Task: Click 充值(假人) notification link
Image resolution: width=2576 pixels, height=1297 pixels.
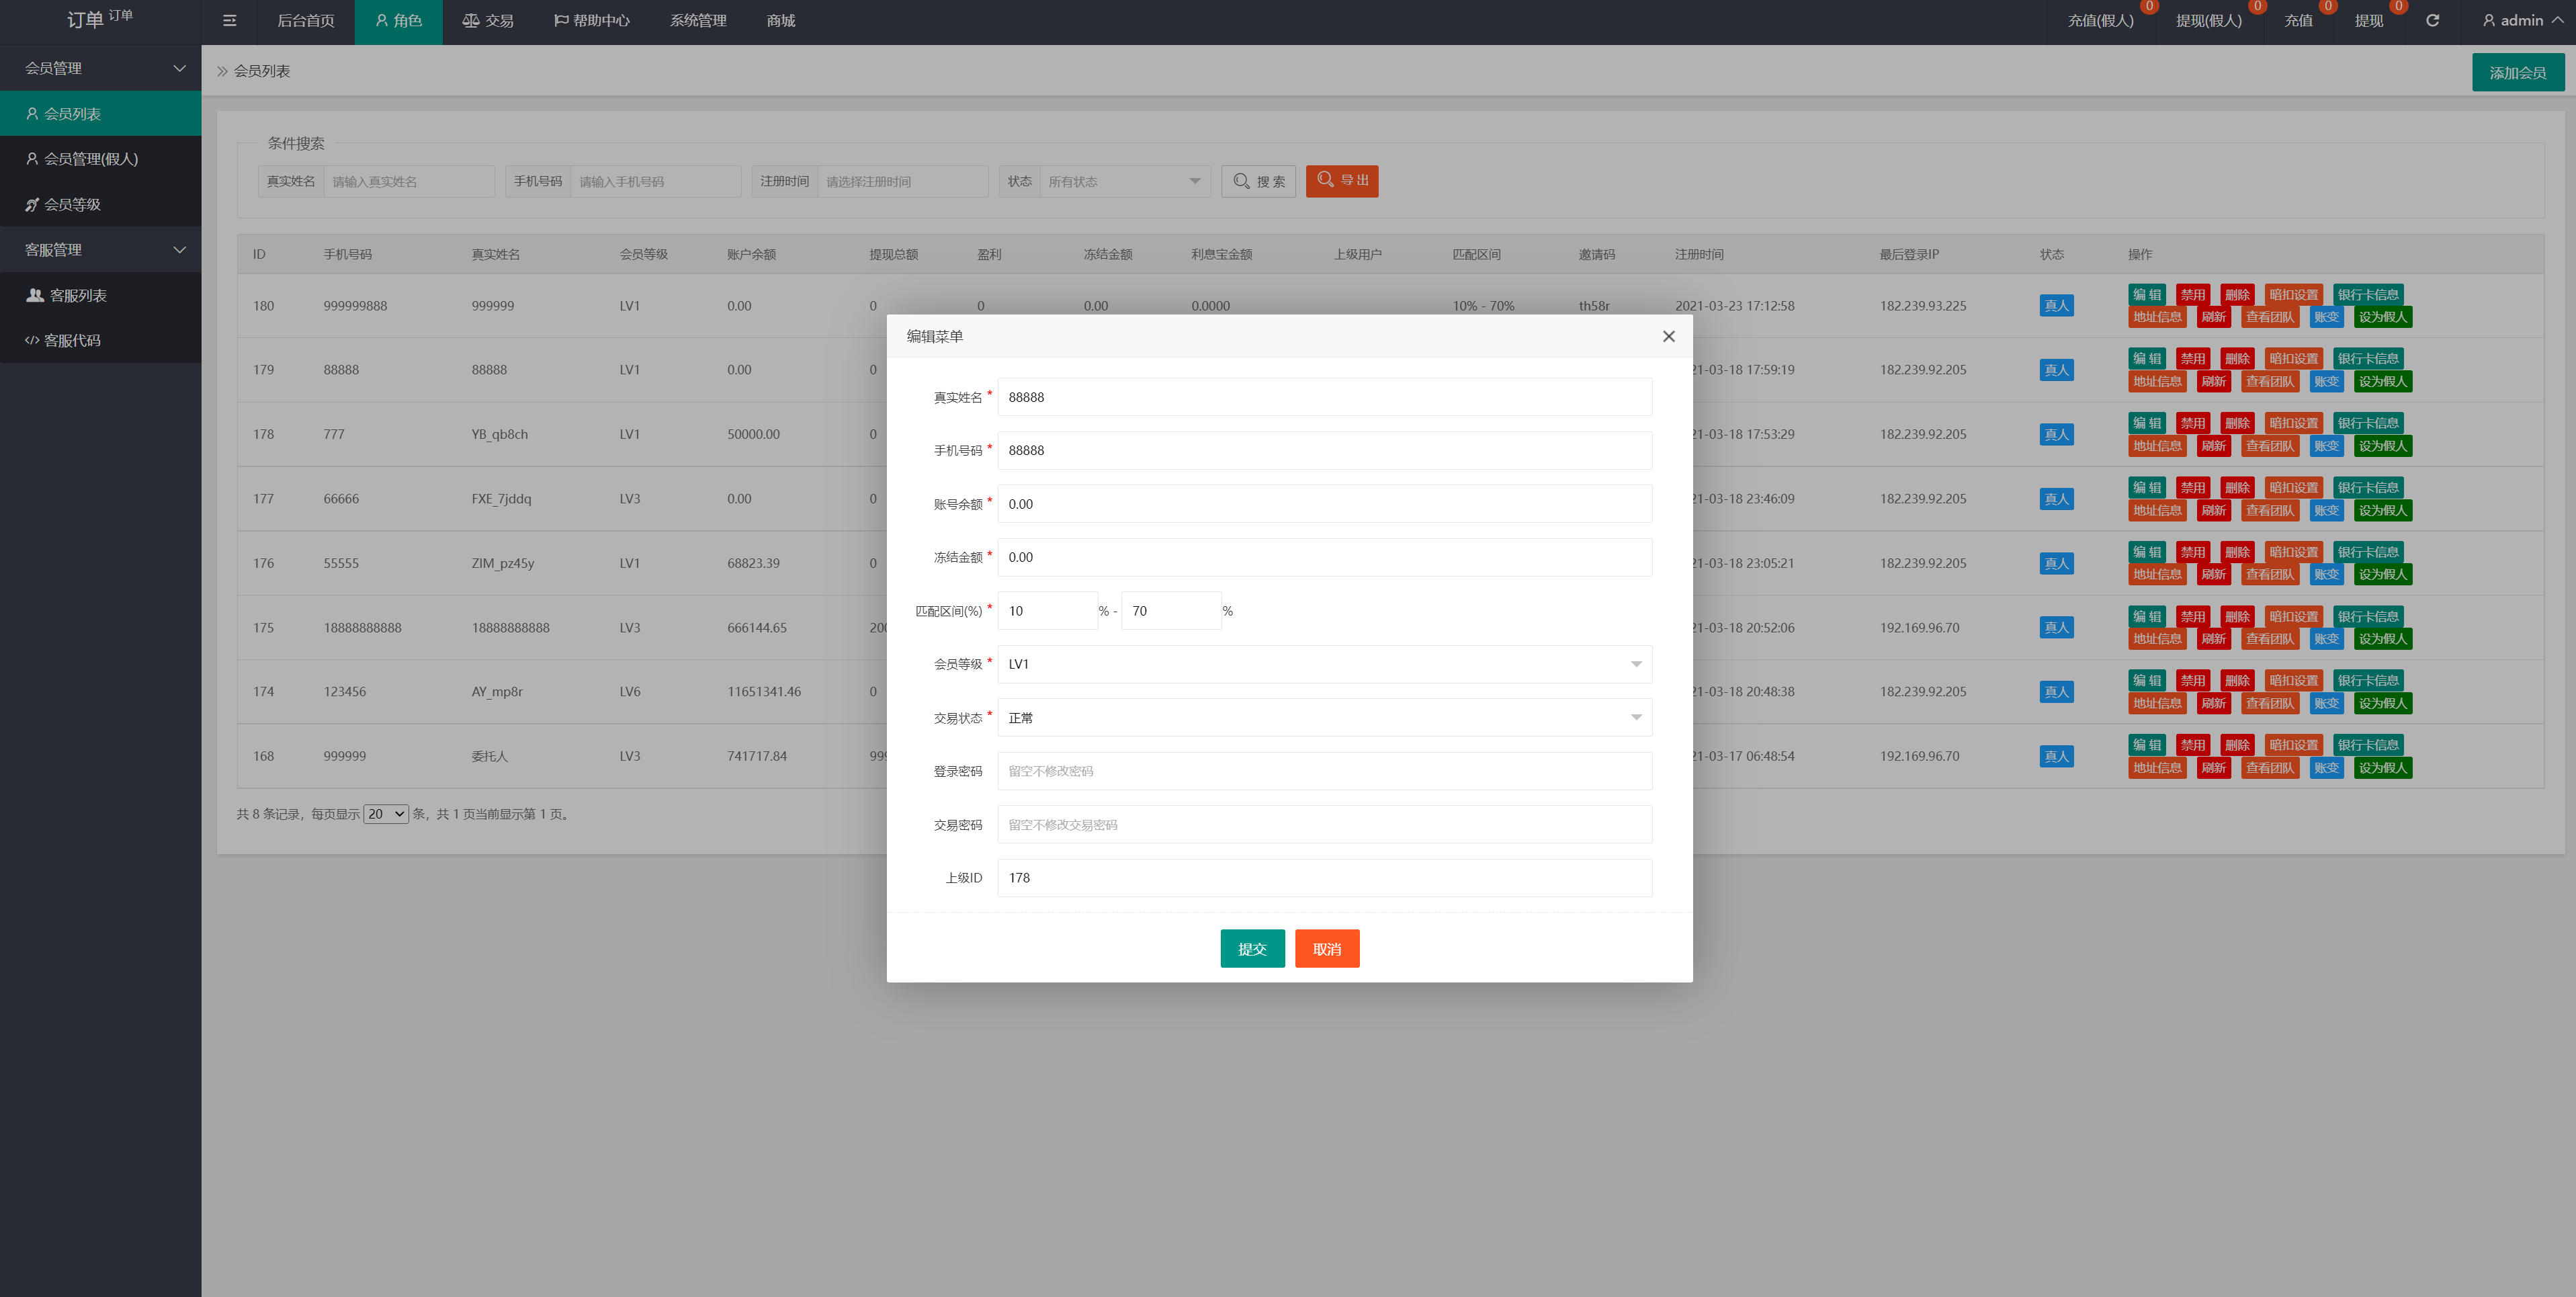Action: click(2100, 20)
